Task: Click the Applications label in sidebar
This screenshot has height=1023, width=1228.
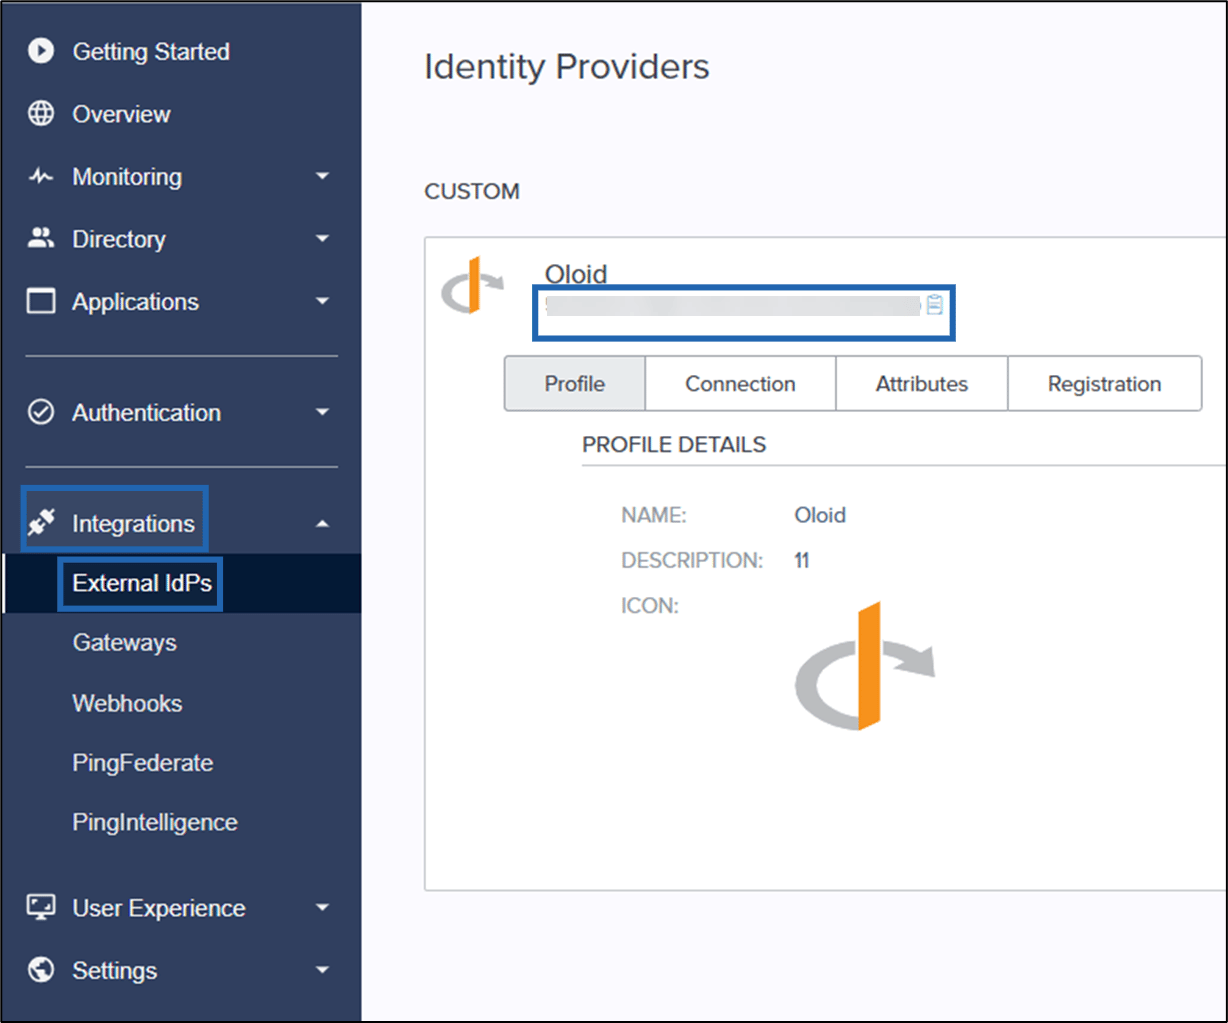Action: tap(135, 301)
